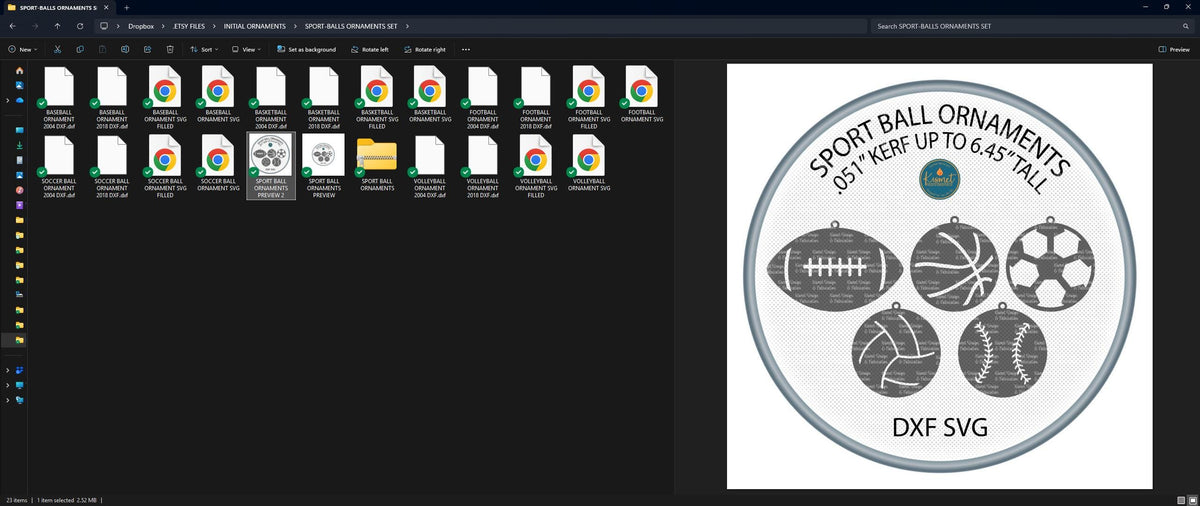
Task: Select SPORT BALL ORNAMENTS PREVIEW thumbnail
Action: [324, 167]
